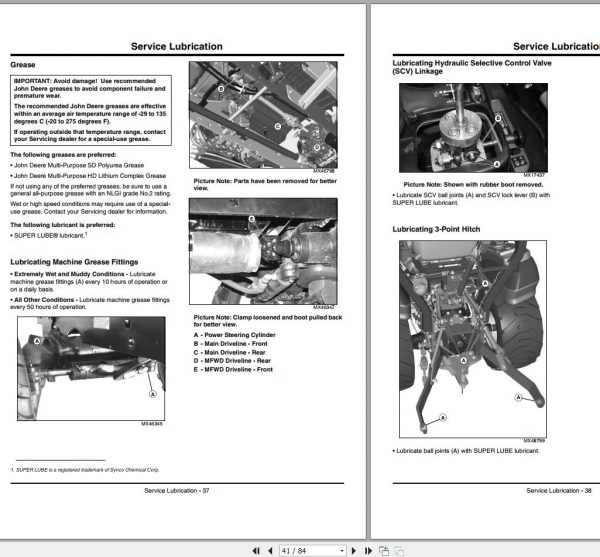The height and width of the screenshot is (557, 600).
Task: Click 'A - Power Steering Cylinder' legend entry
Action: point(235,335)
